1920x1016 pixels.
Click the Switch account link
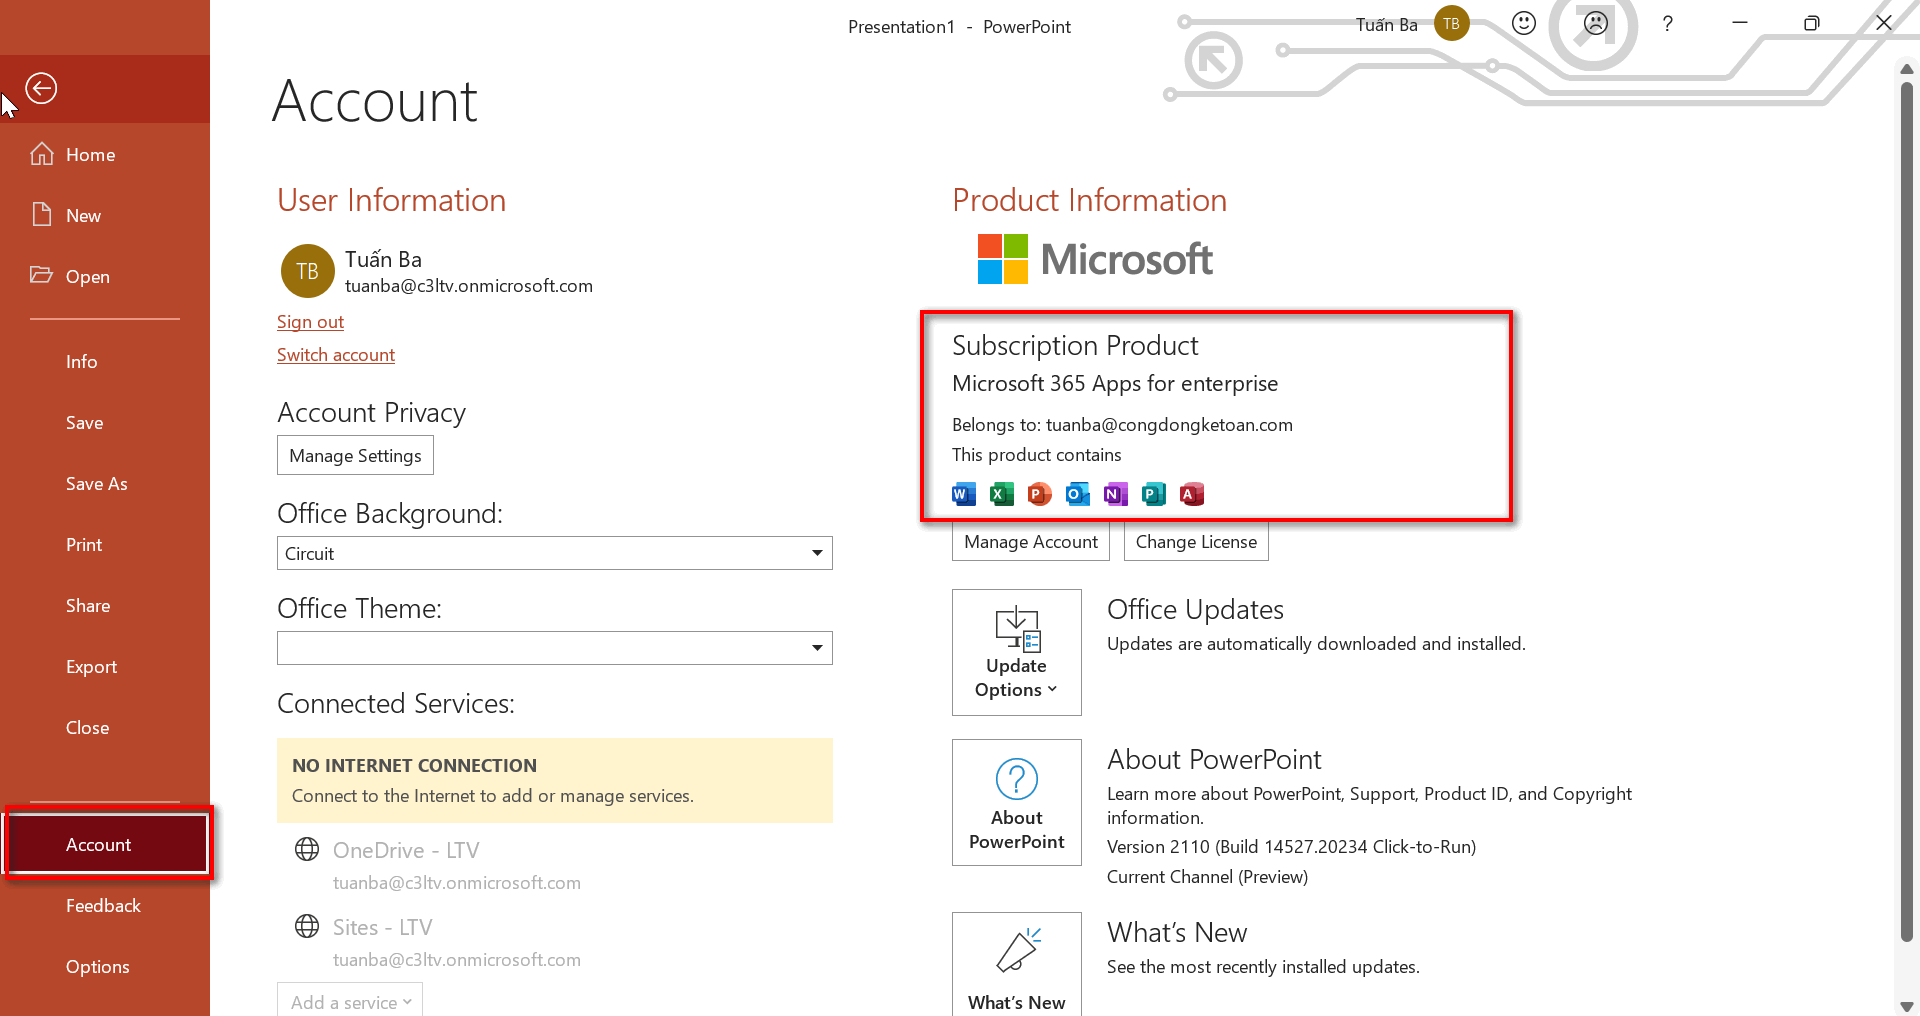tap(336, 355)
